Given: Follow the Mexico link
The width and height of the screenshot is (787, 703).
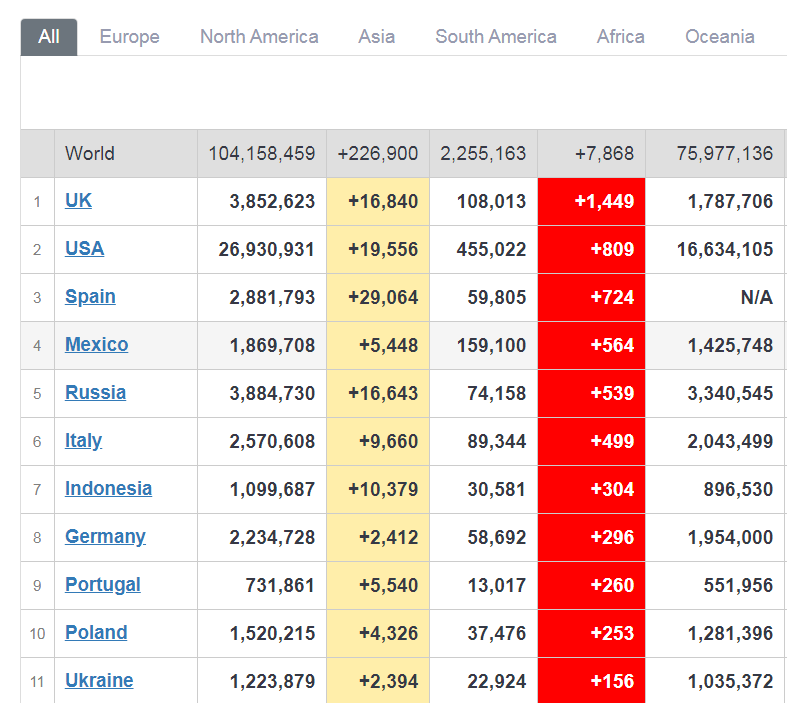Looking at the screenshot, I should [x=96, y=345].
